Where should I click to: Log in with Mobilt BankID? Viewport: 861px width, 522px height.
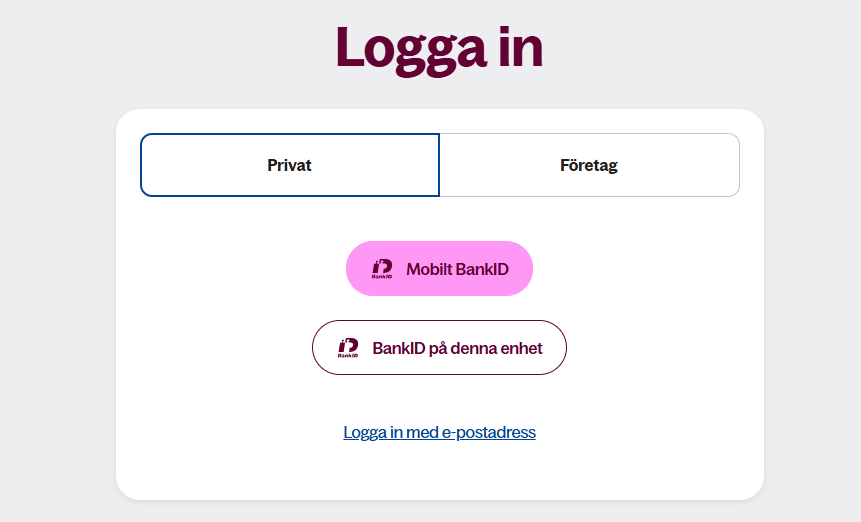[439, 269]
